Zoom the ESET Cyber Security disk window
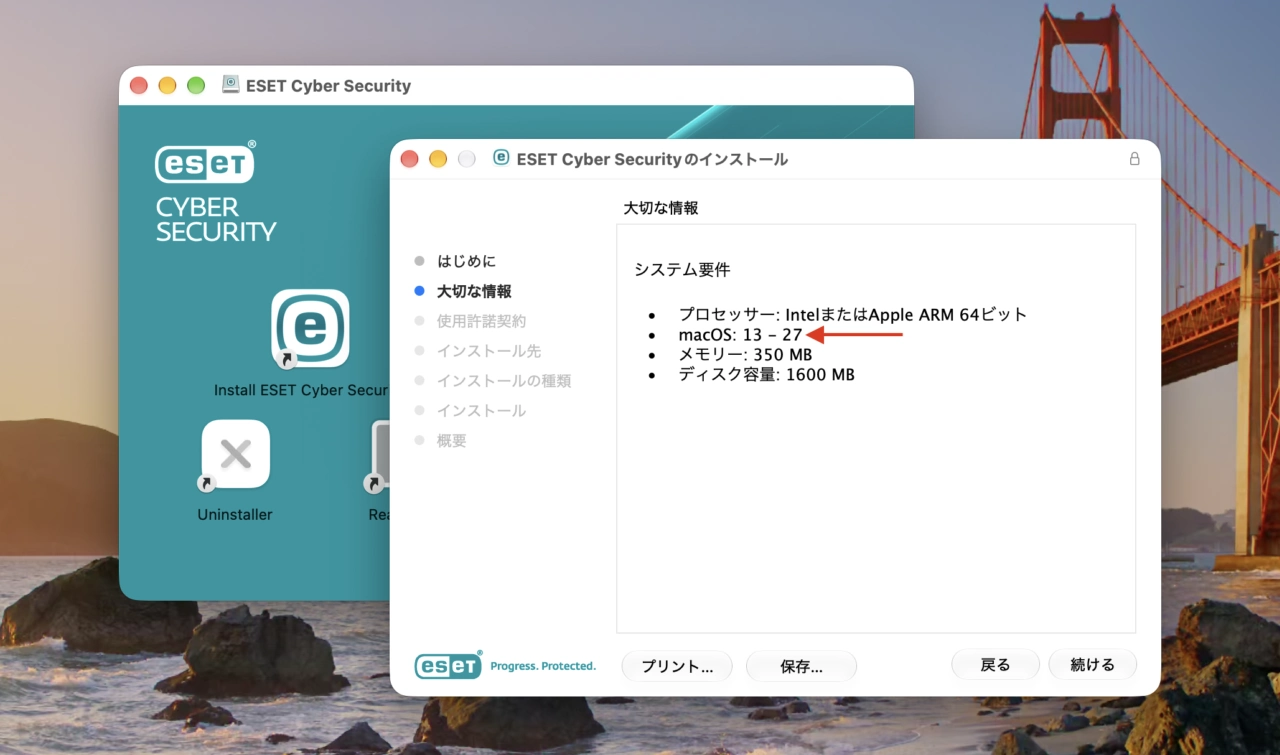Screen dimensions: 1280x755 [196, 86]
